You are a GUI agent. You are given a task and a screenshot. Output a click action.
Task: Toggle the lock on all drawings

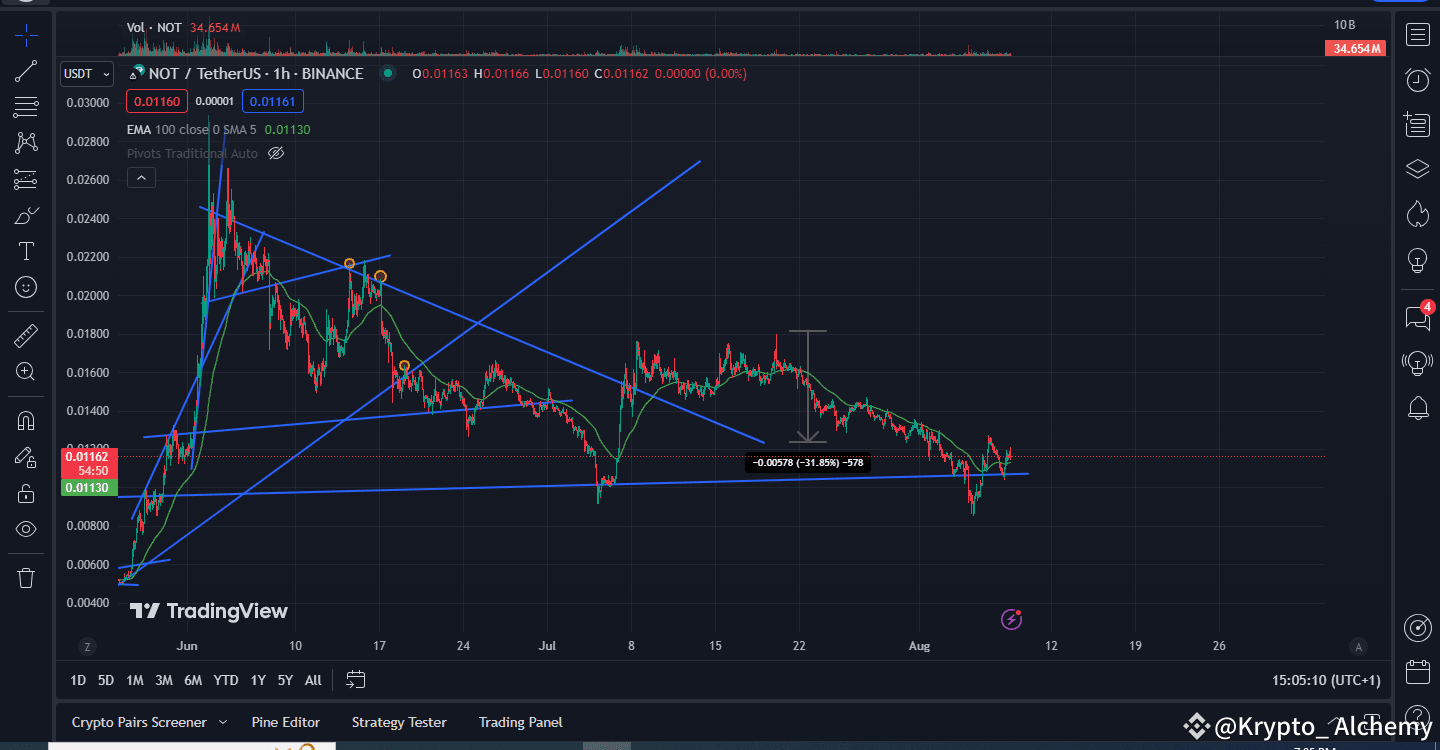click(26, 493)
